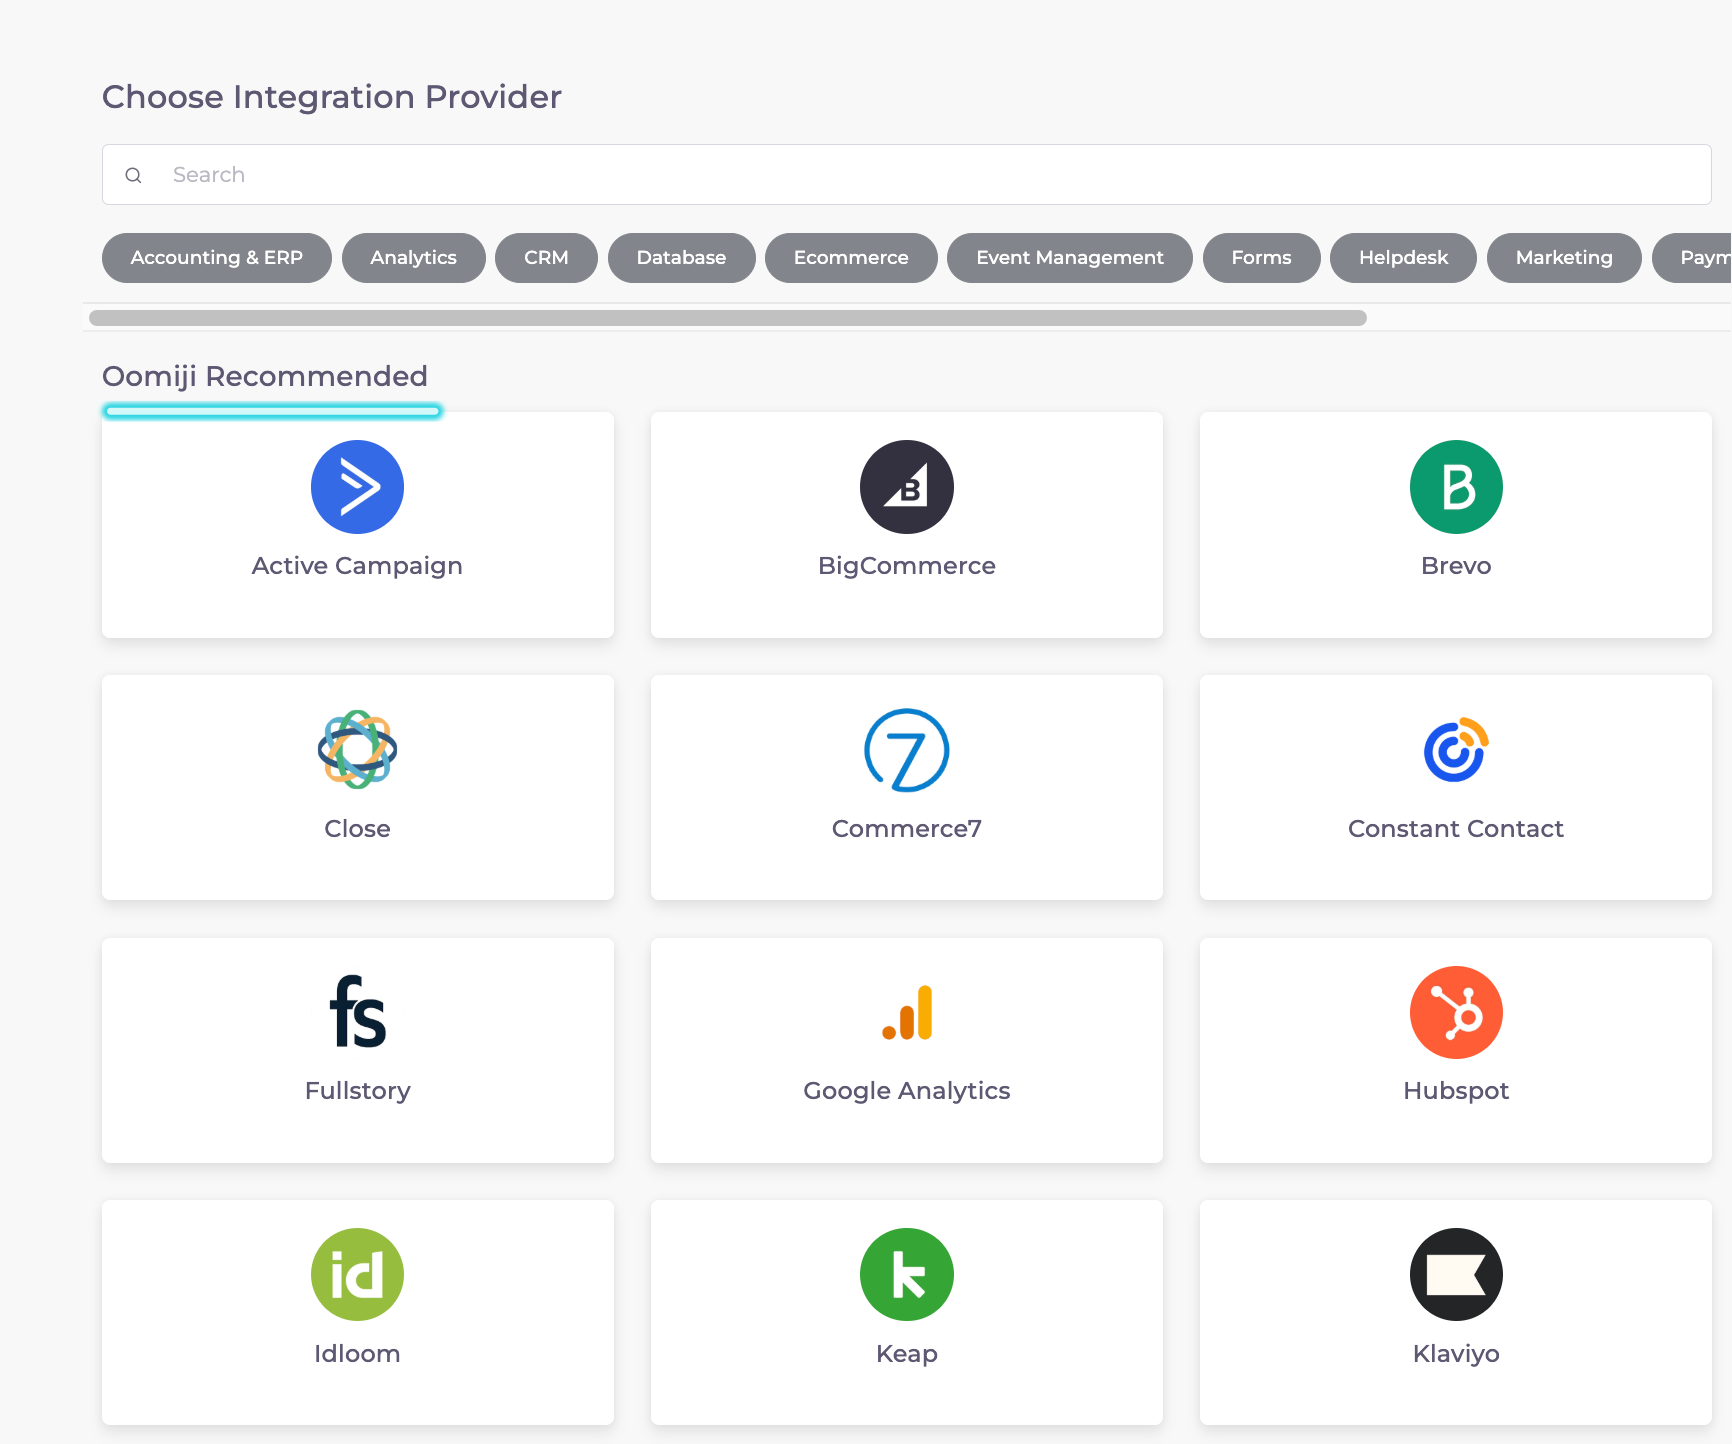1732x1444 pixels.
Task: Click the BigCommerce logo icon
Action: pyautogui.click(x=907, y=487)
